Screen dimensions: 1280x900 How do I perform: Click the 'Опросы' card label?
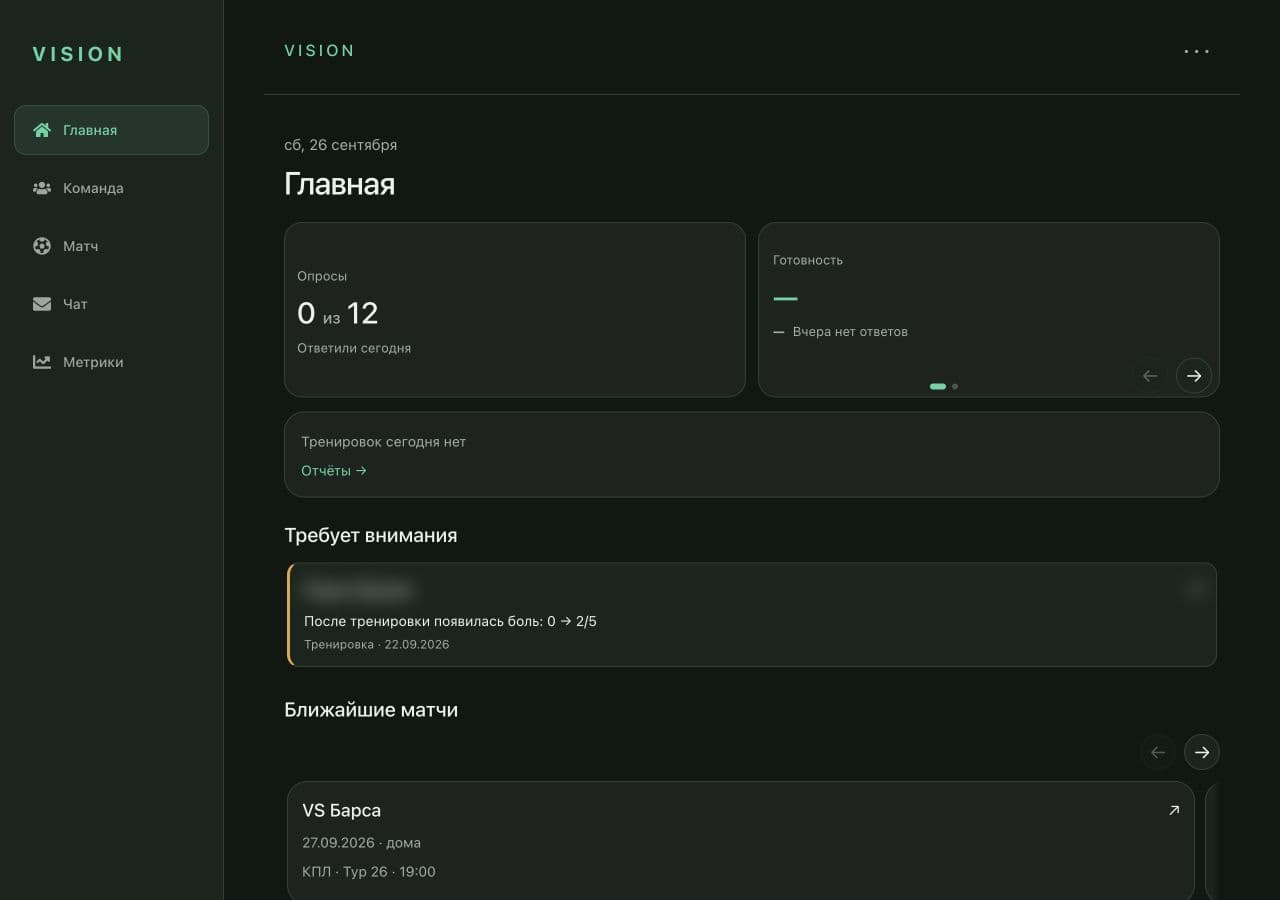322,276
